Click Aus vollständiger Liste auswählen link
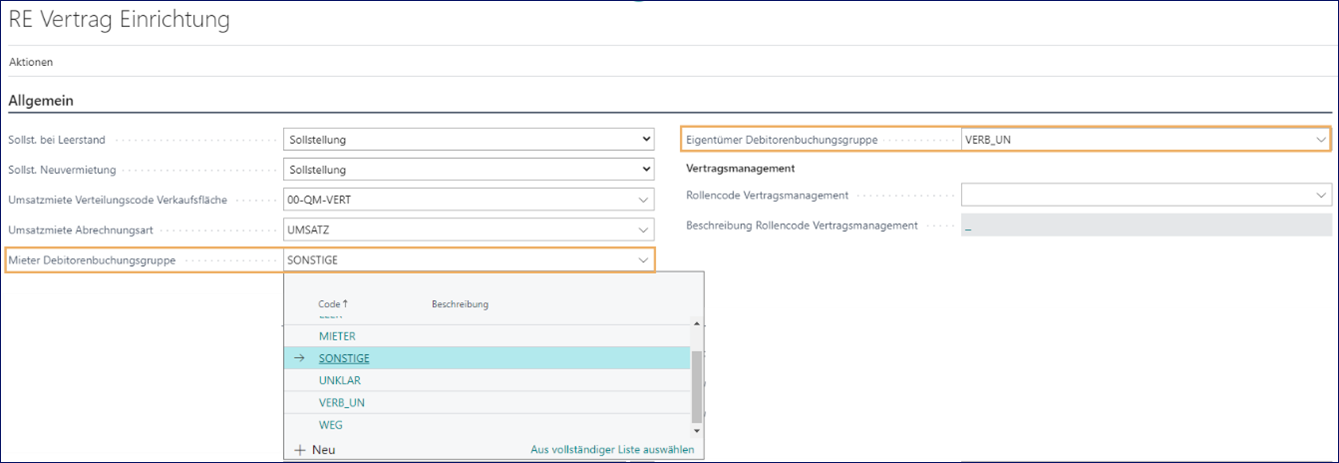Viewport: 1339px width, 463px height. (x=612, y=450)
